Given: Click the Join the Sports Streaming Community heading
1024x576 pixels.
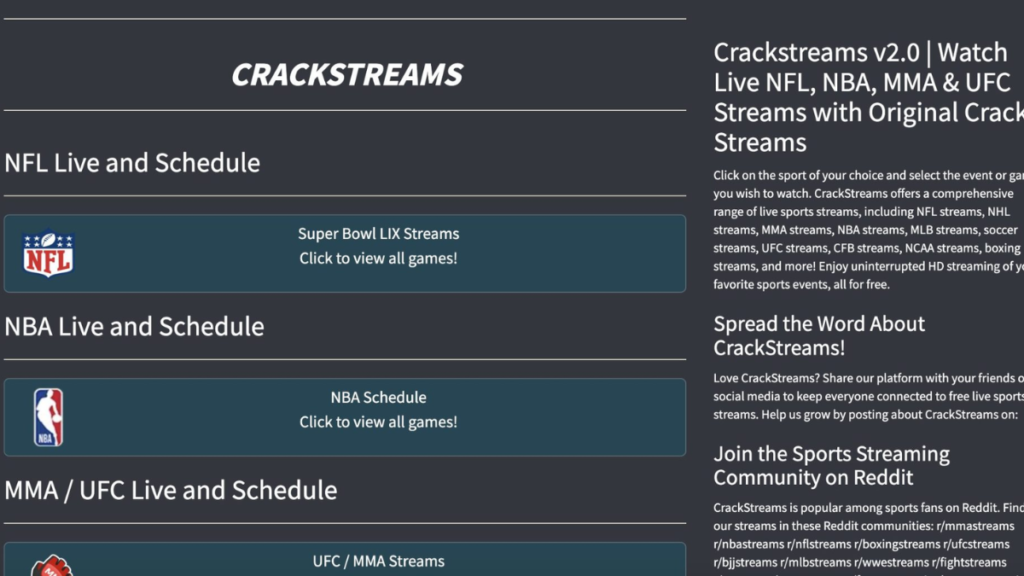Looking at the screenshot, I should (831, 466).
